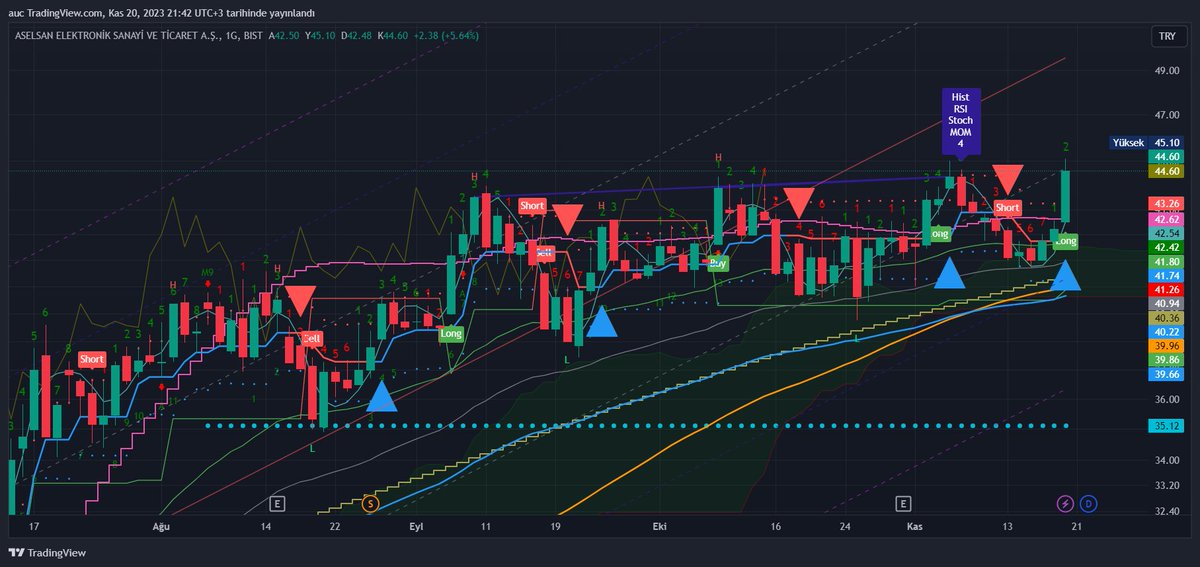The width and height of the screenshot is (1200, 567).
Task: Open earnings E marker above date 14
Action: pos(277,503)
